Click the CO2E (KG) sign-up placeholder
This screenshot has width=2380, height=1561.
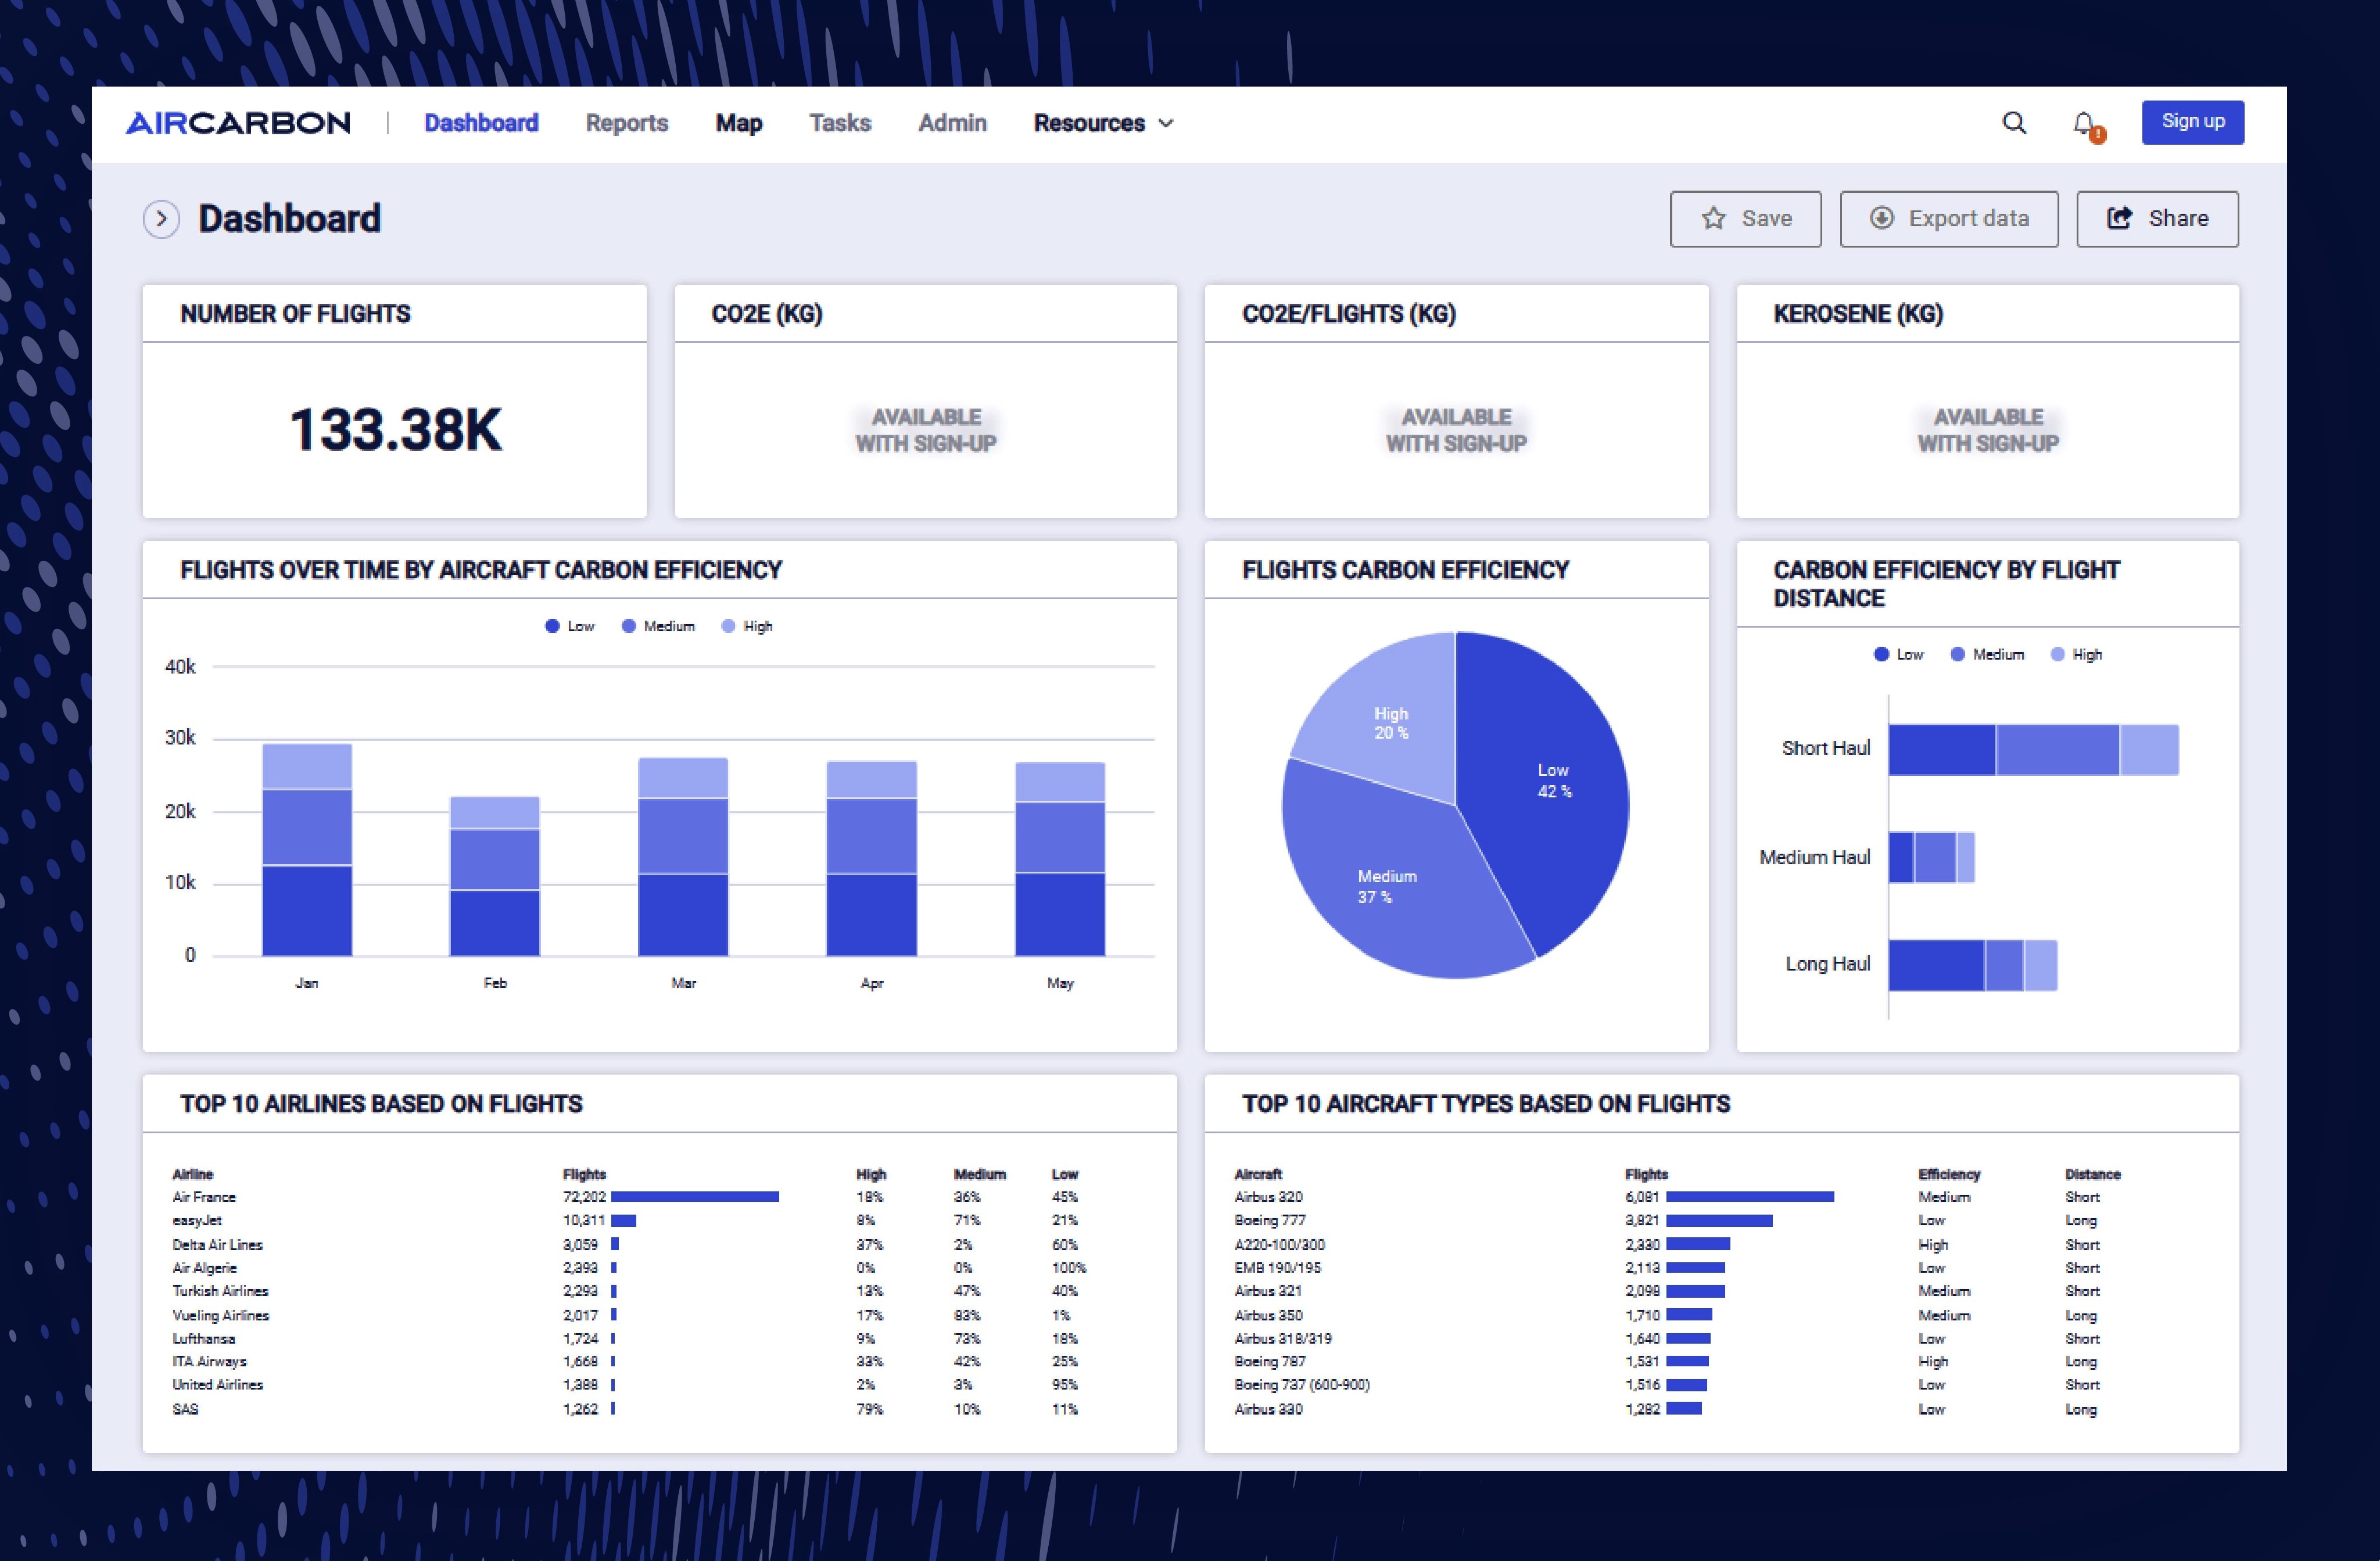pos(926,430)
